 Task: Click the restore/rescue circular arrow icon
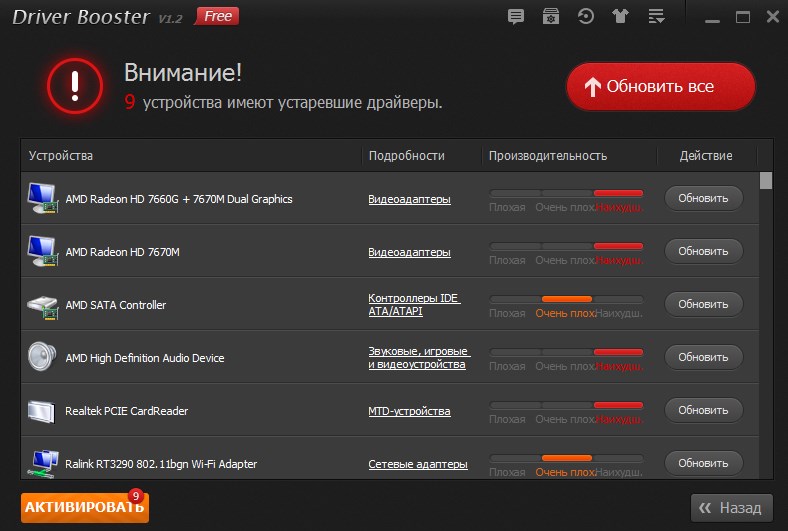(x=585, y=17)
